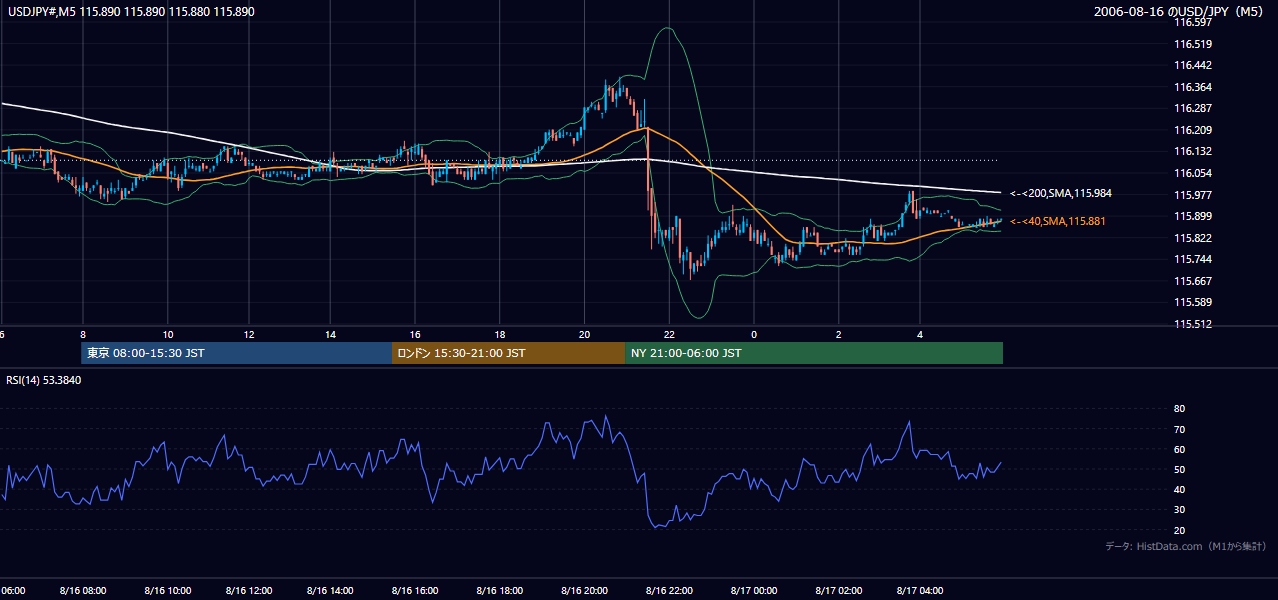This screenshot has height=600, width=1278.
Task: Click RSI scale value 70
Action: click(x=1180, y=429)
